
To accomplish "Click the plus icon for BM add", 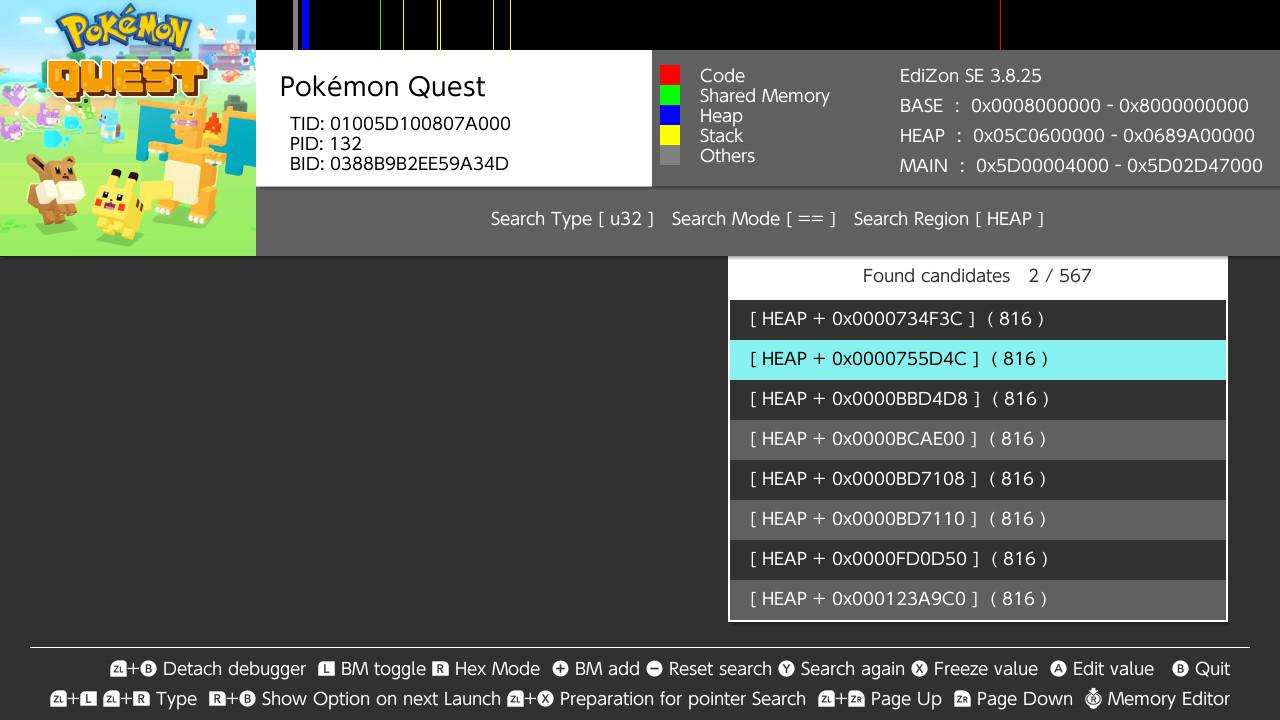I will [560, 669].
